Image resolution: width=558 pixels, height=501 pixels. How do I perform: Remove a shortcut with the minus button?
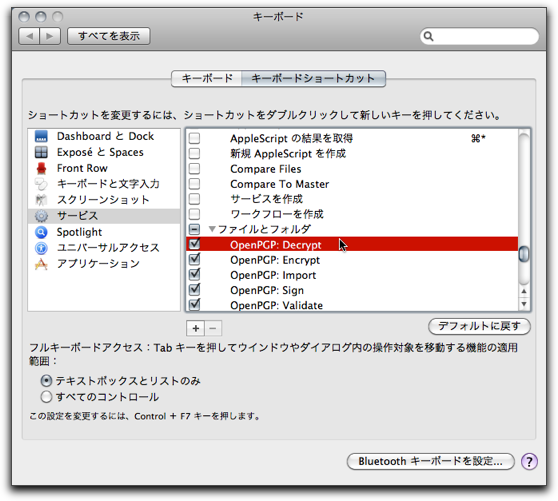point(213,328)
